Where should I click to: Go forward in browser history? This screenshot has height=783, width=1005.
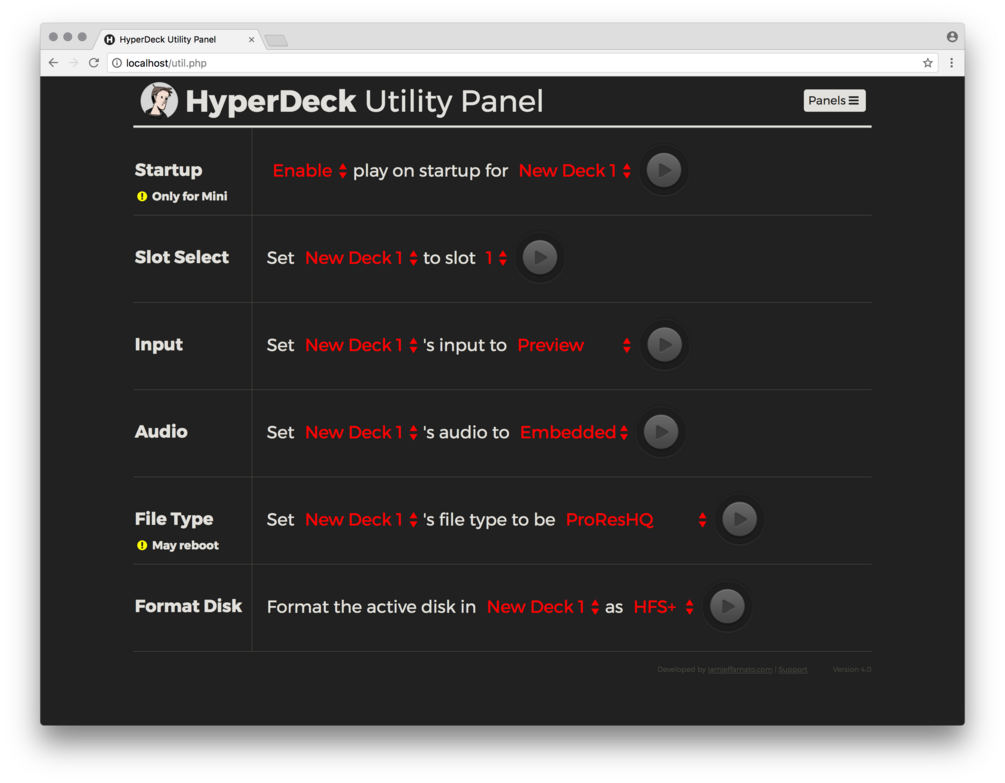(74, 63)
